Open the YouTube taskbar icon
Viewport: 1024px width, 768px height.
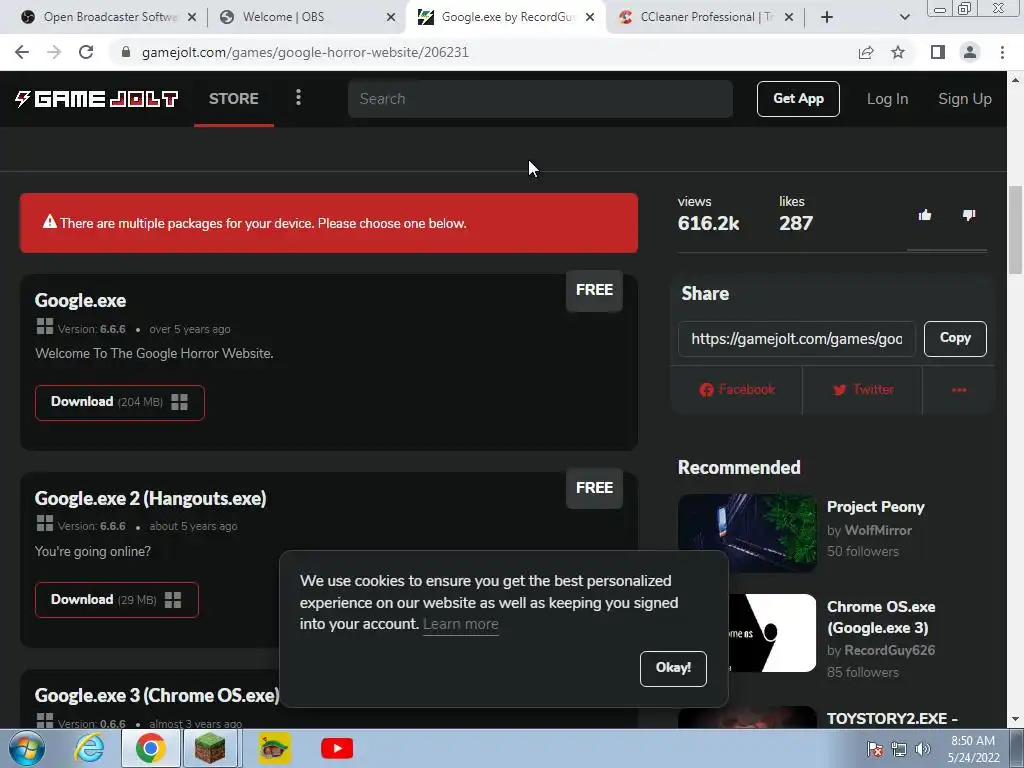point(337,748)
